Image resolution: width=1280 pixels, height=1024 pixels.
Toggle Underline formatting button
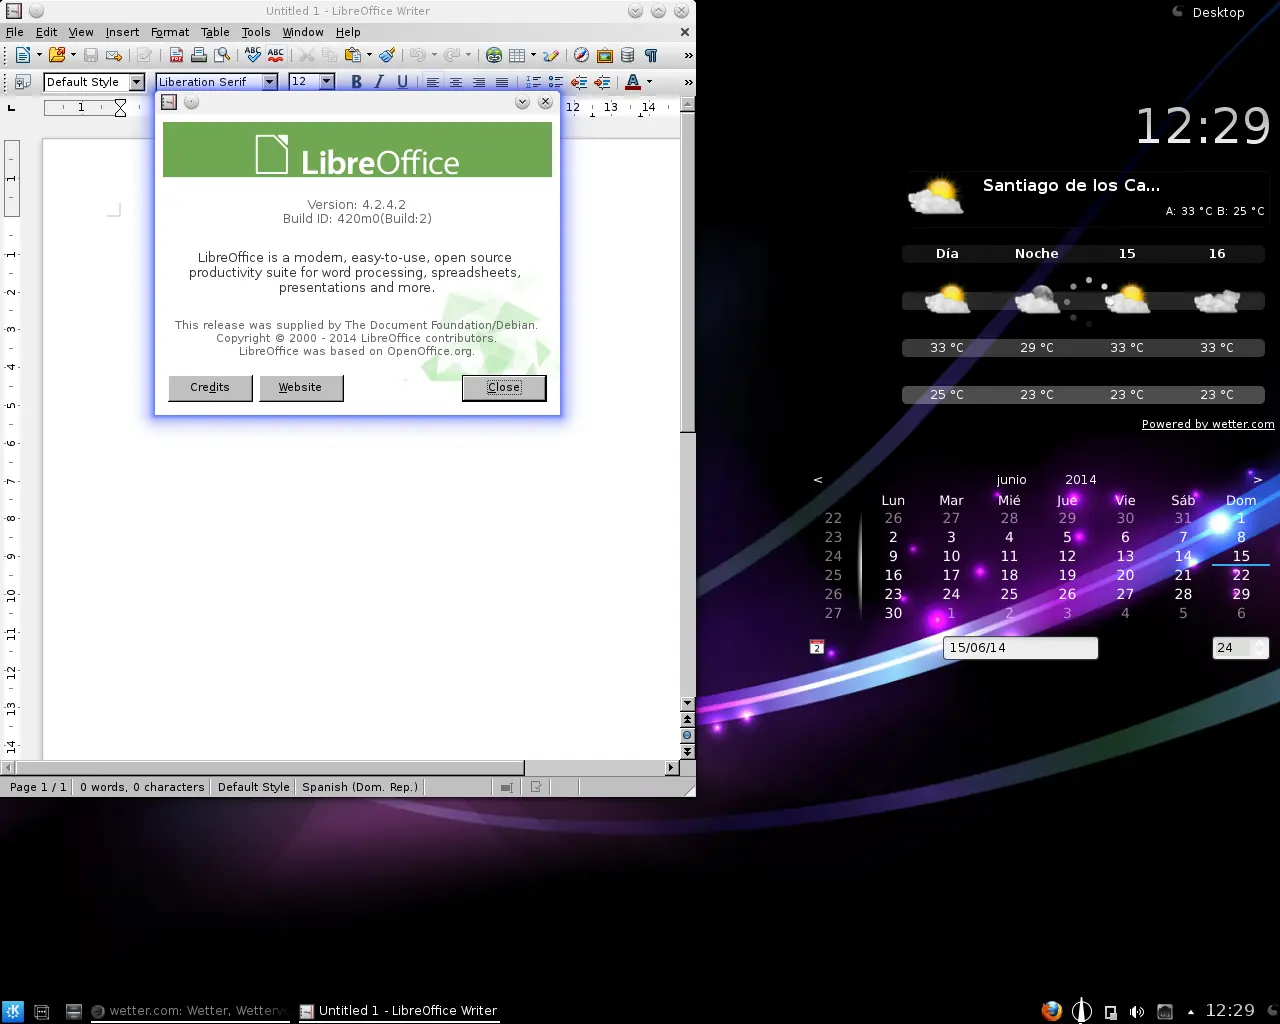402,82
